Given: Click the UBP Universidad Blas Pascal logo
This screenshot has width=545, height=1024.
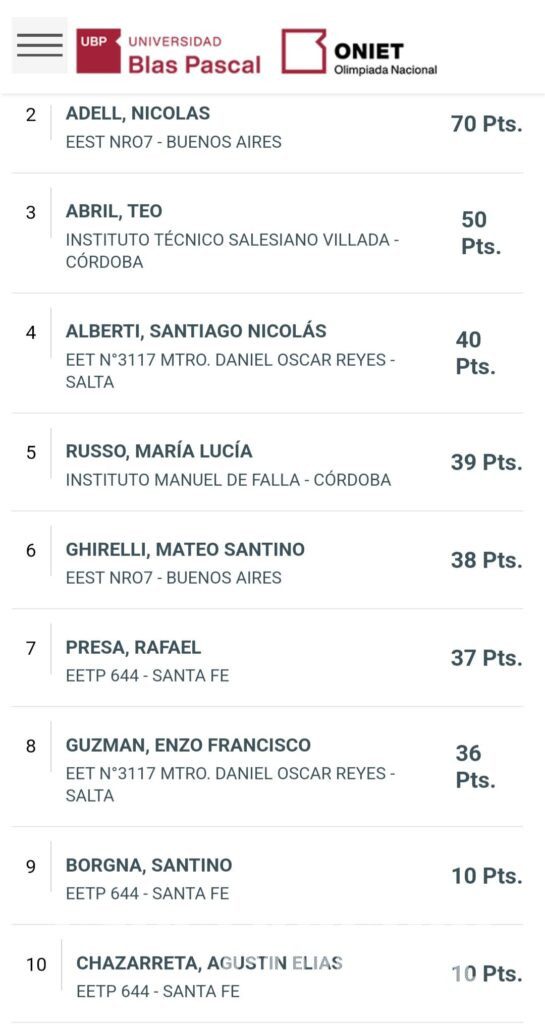Looking at the screenshot, I should click(x=168, y=51).
